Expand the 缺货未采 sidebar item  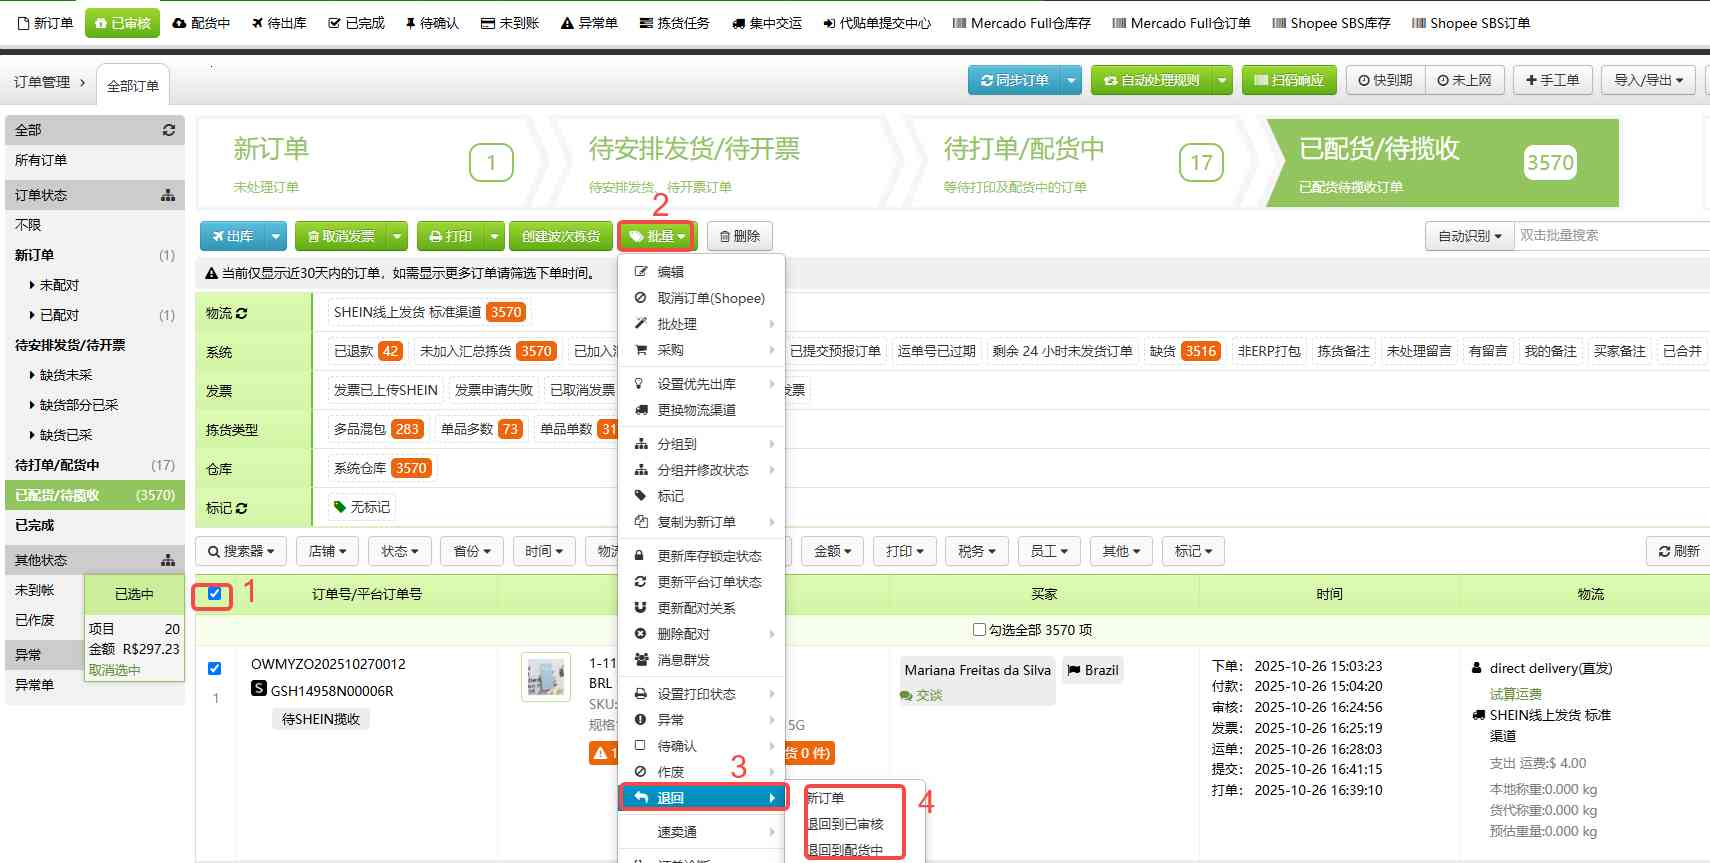[66, 375]
